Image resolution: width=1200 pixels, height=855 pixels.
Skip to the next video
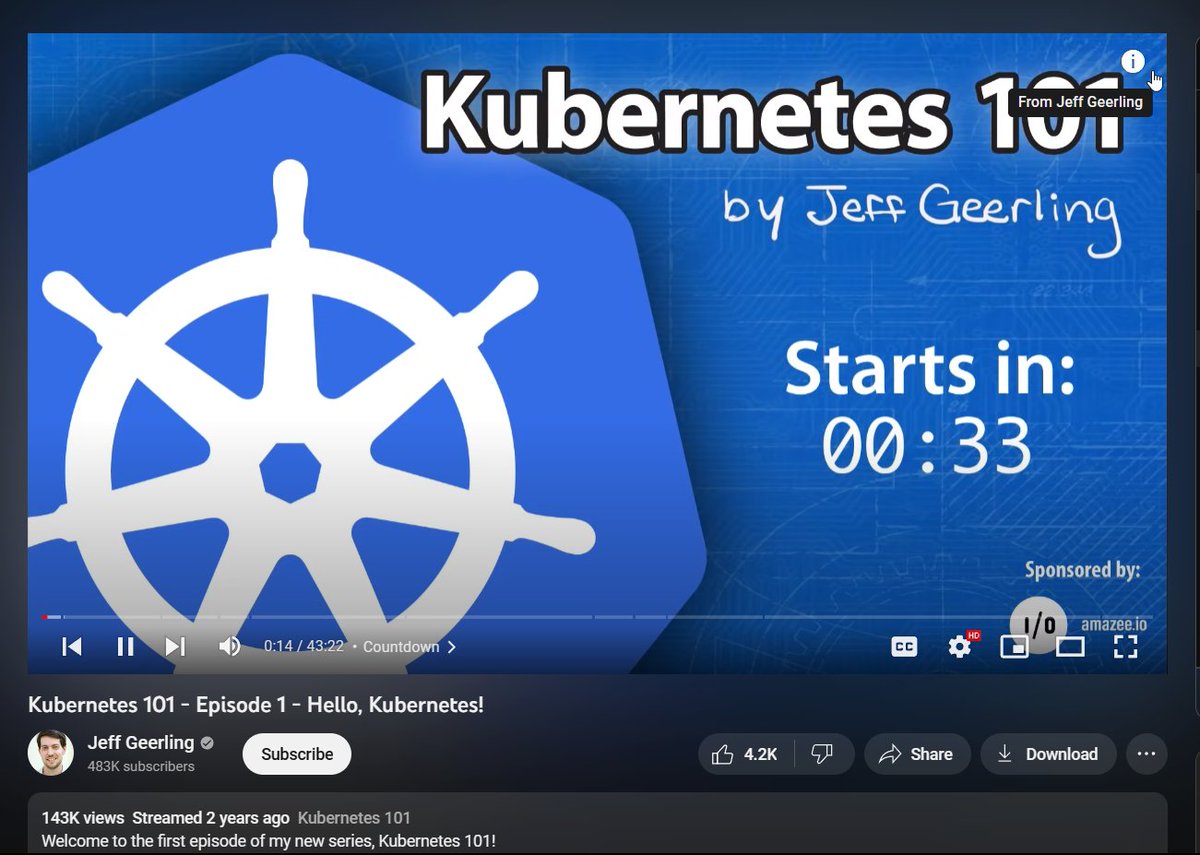click(175, 647)
